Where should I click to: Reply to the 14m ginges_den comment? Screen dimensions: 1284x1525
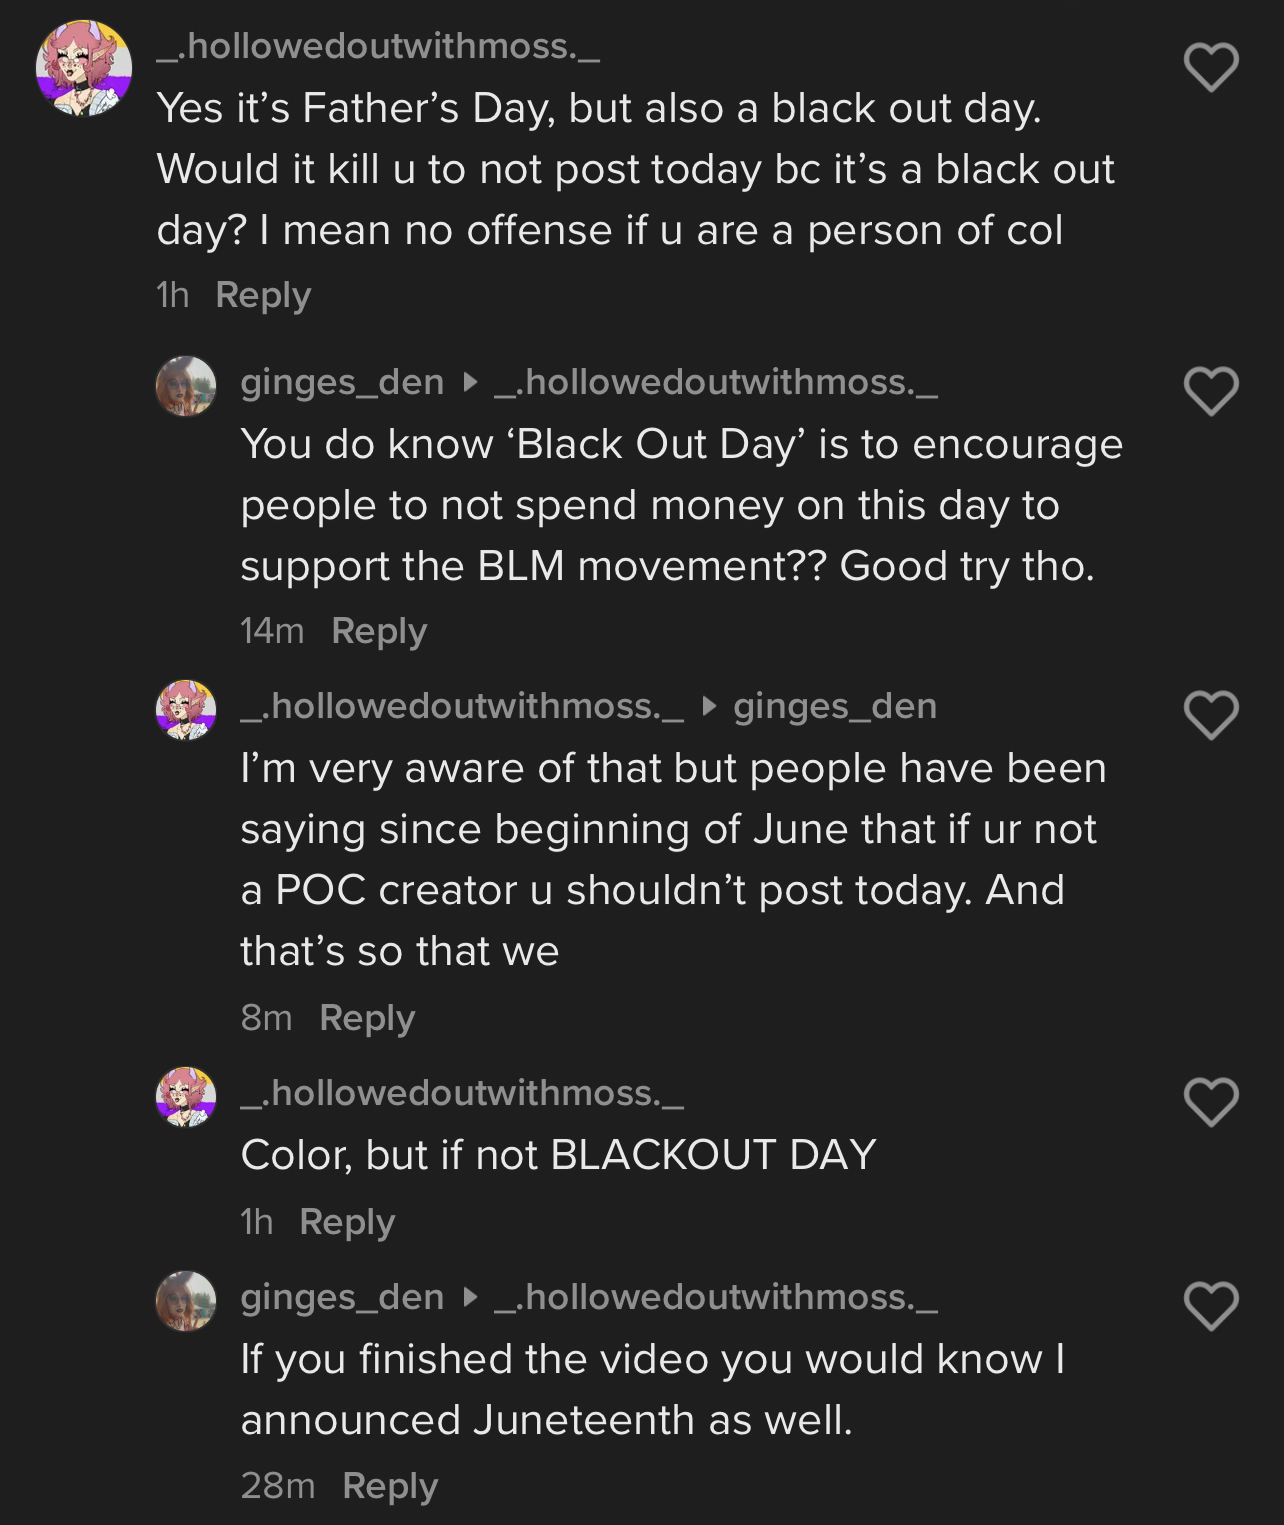coord(379,631)
